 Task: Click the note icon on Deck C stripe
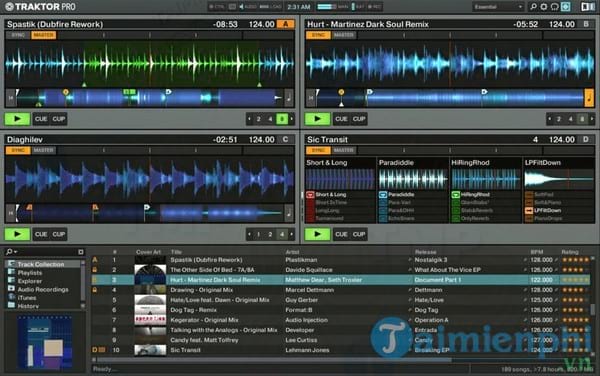(289, 213)
